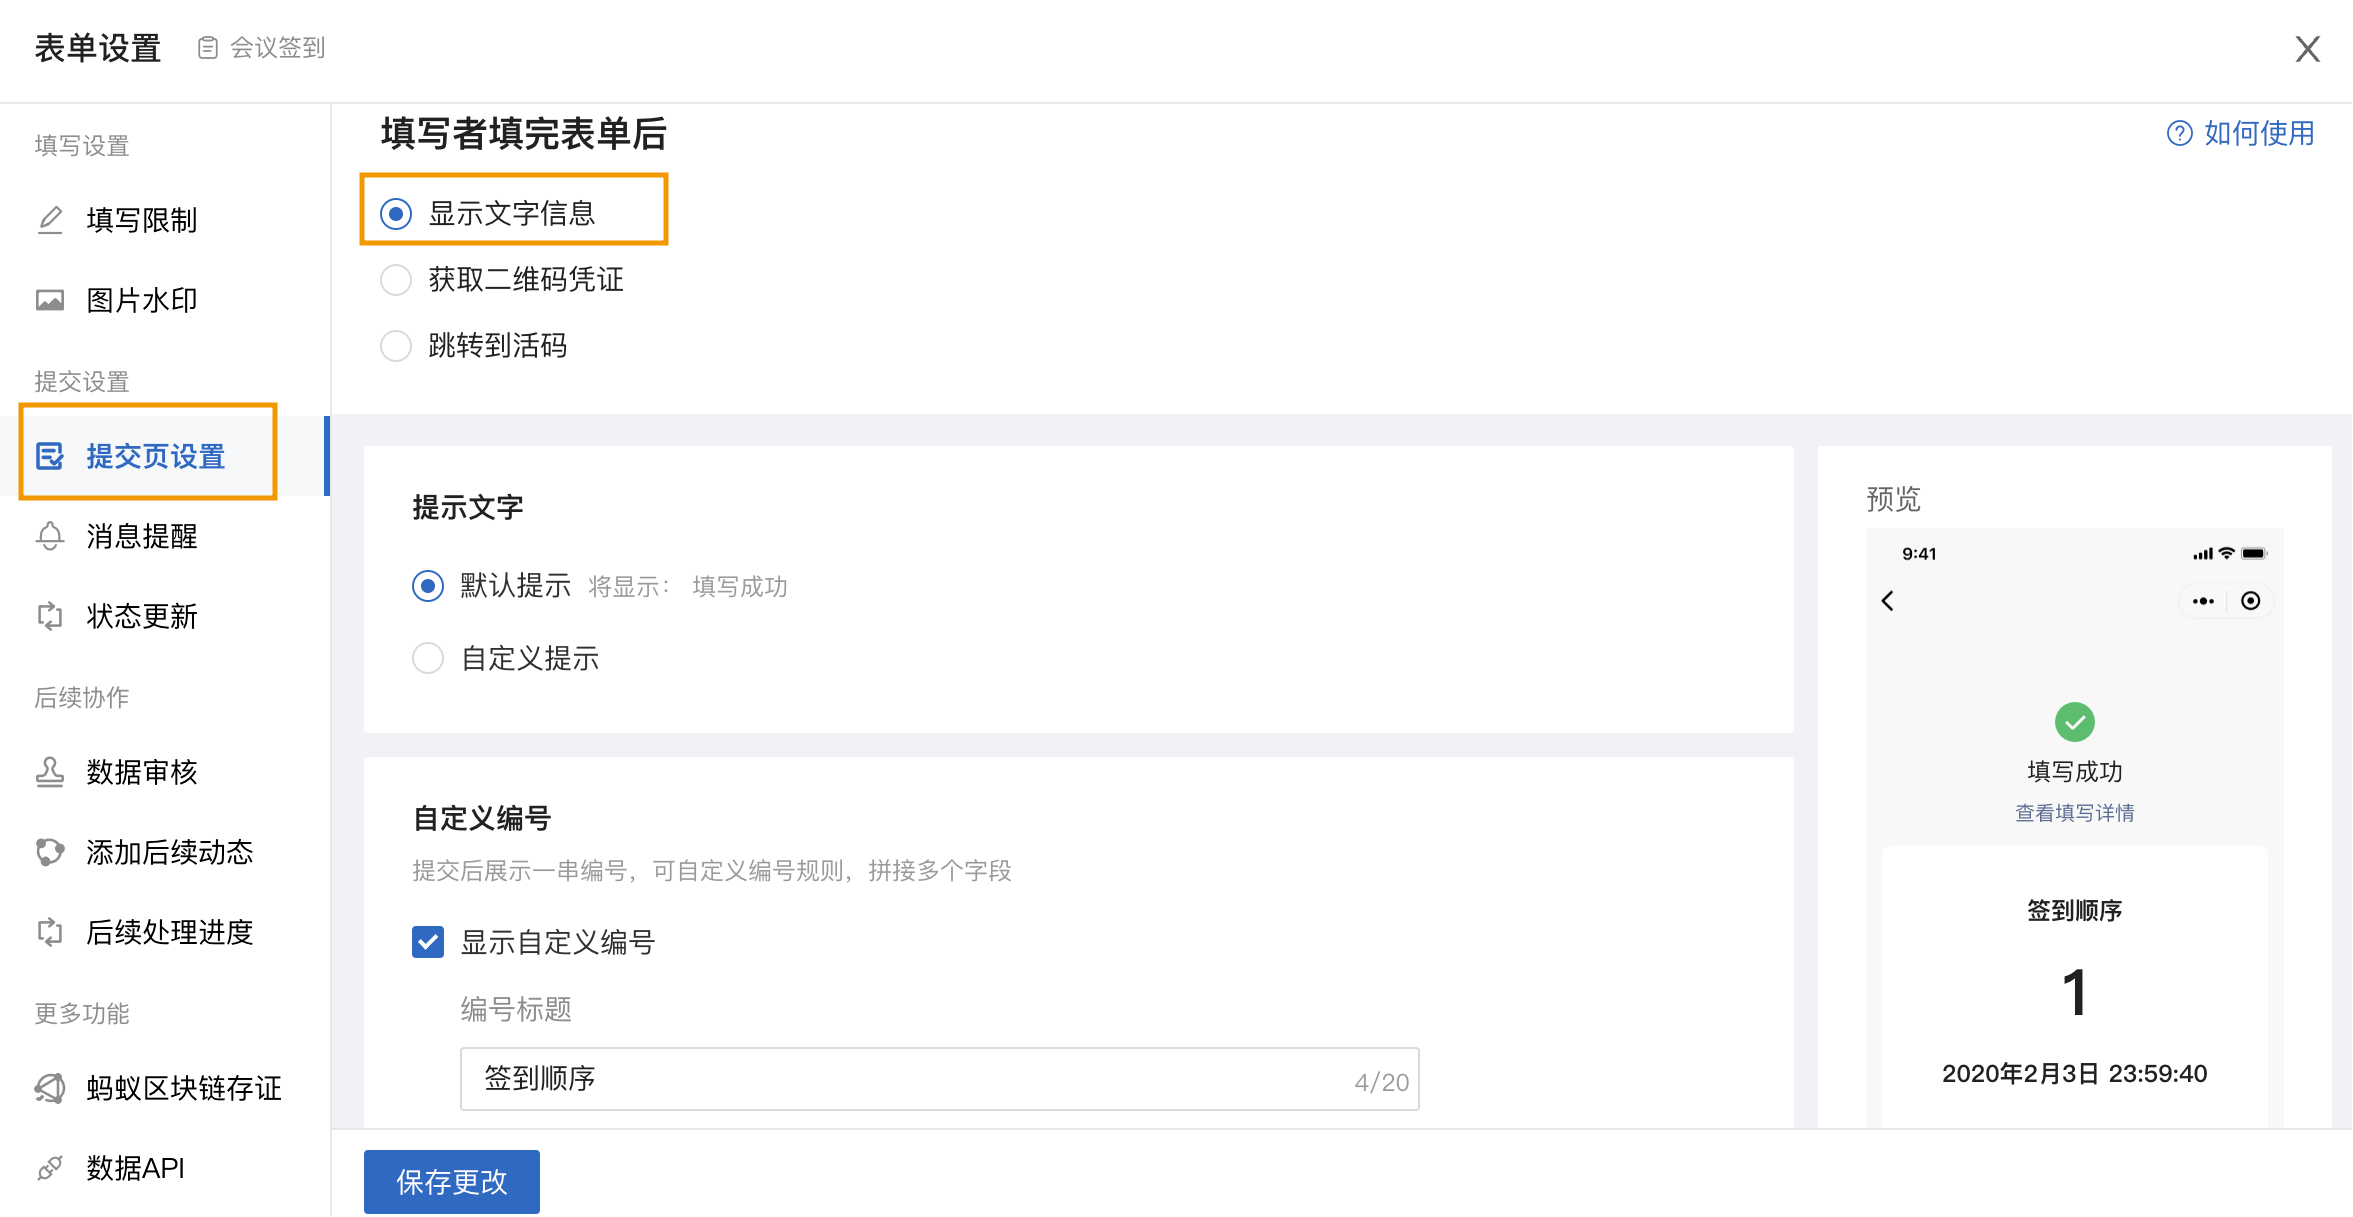This screenshot has height=1217, width=2353.
Task: Choose the 自定义提示 radio option
Action: click(428, 658)
